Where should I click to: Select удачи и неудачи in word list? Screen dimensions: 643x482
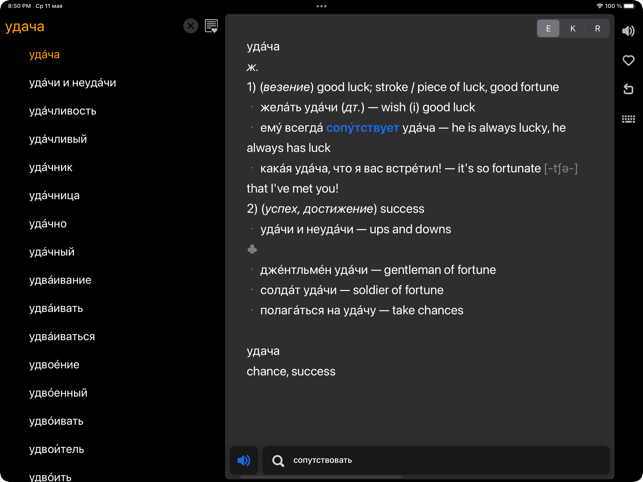[x=72, y=83]
